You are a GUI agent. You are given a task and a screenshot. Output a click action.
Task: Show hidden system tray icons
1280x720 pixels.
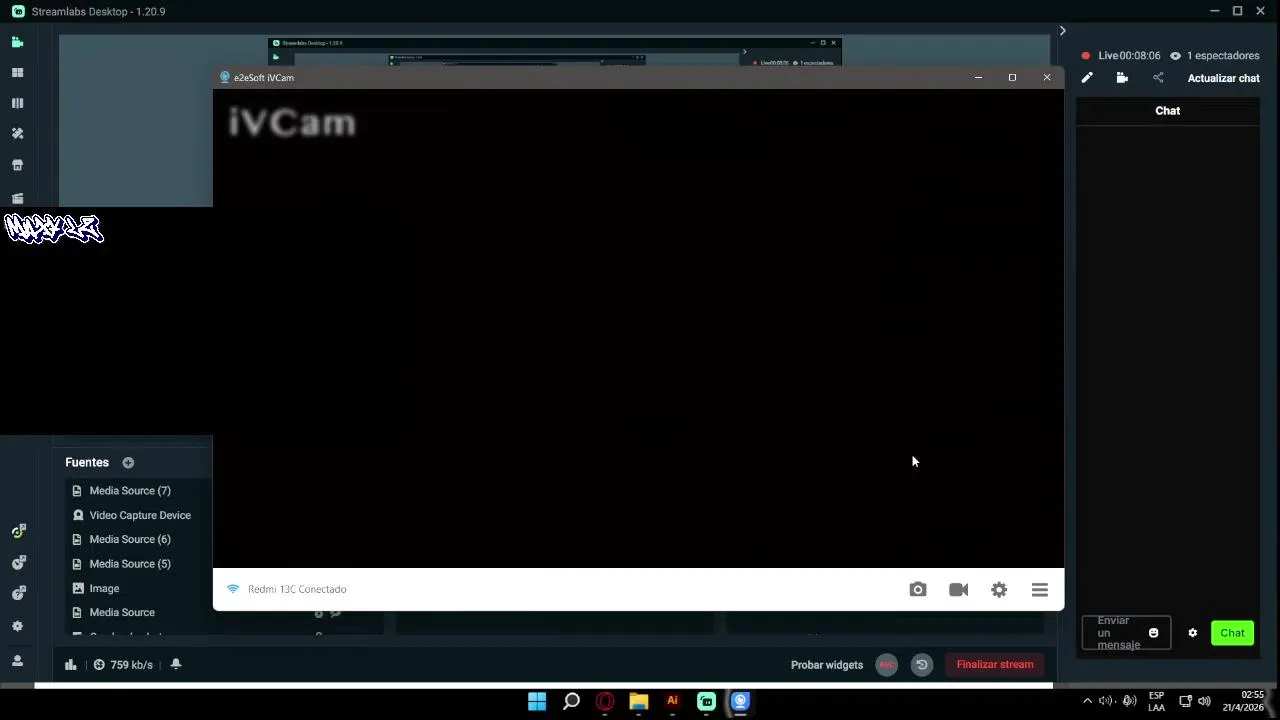click(1087, 701)
